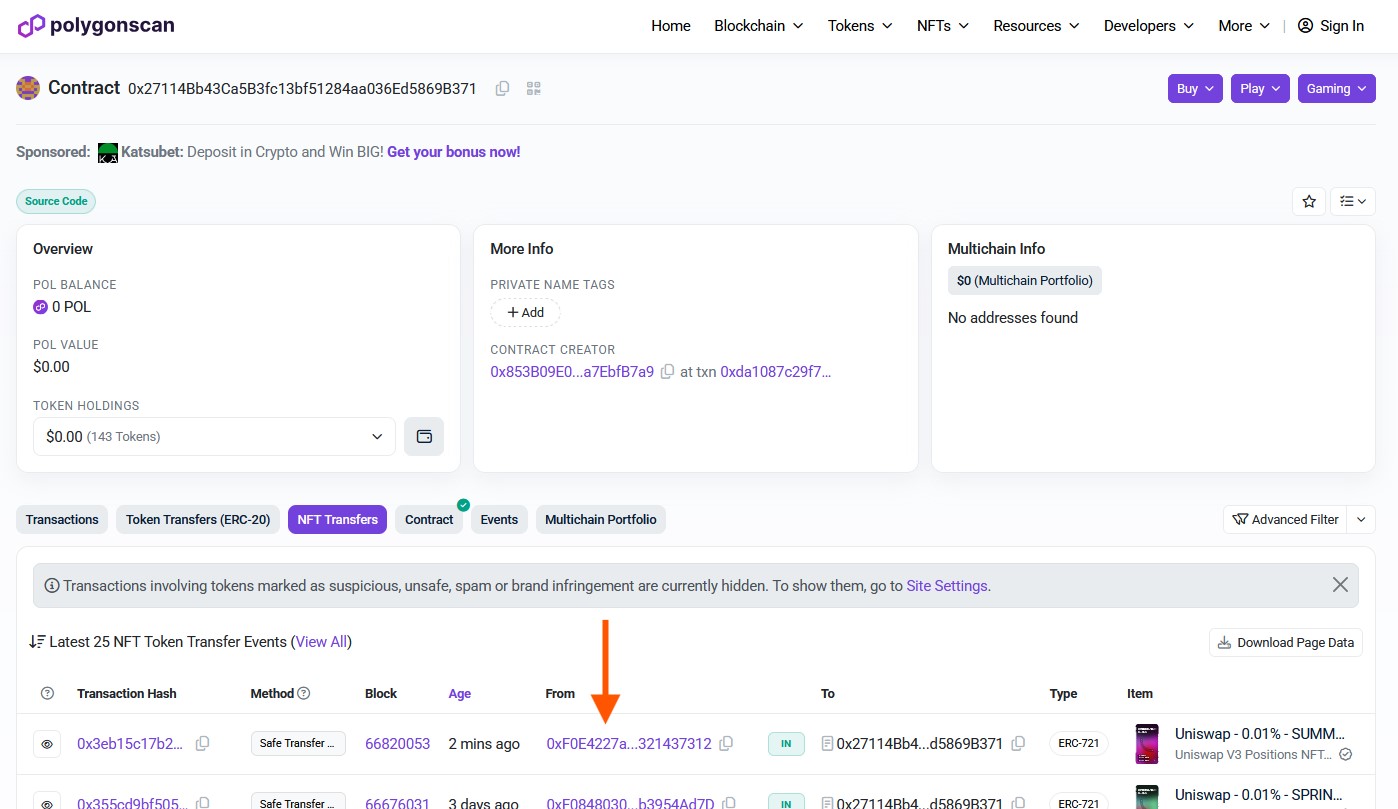Click the help icon next to Method column
The image size is (1398, 809).
[x=304, y=693]
